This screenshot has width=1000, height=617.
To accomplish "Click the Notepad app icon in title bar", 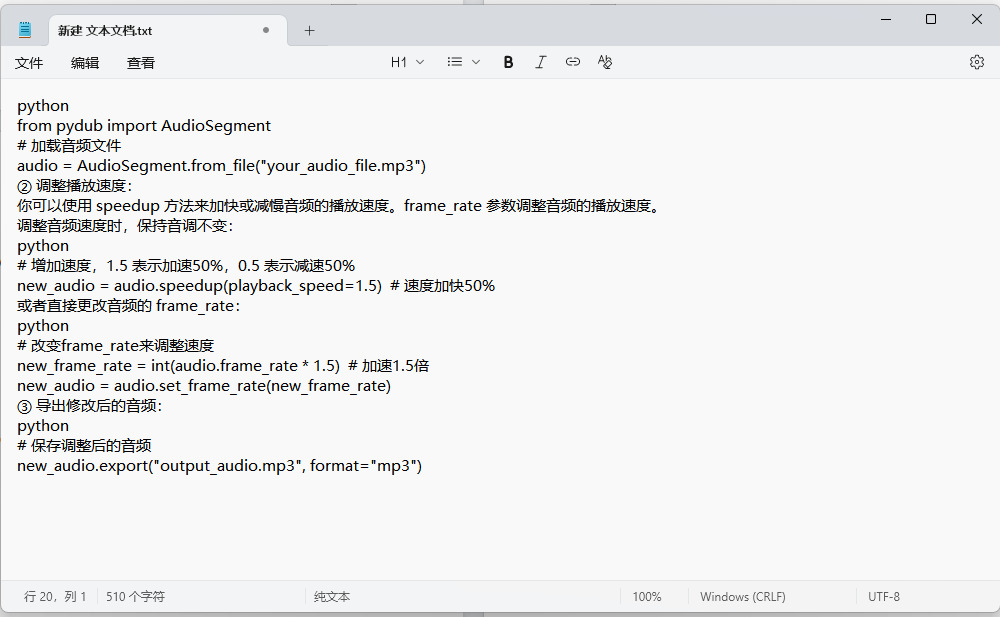I will point(25,30).
